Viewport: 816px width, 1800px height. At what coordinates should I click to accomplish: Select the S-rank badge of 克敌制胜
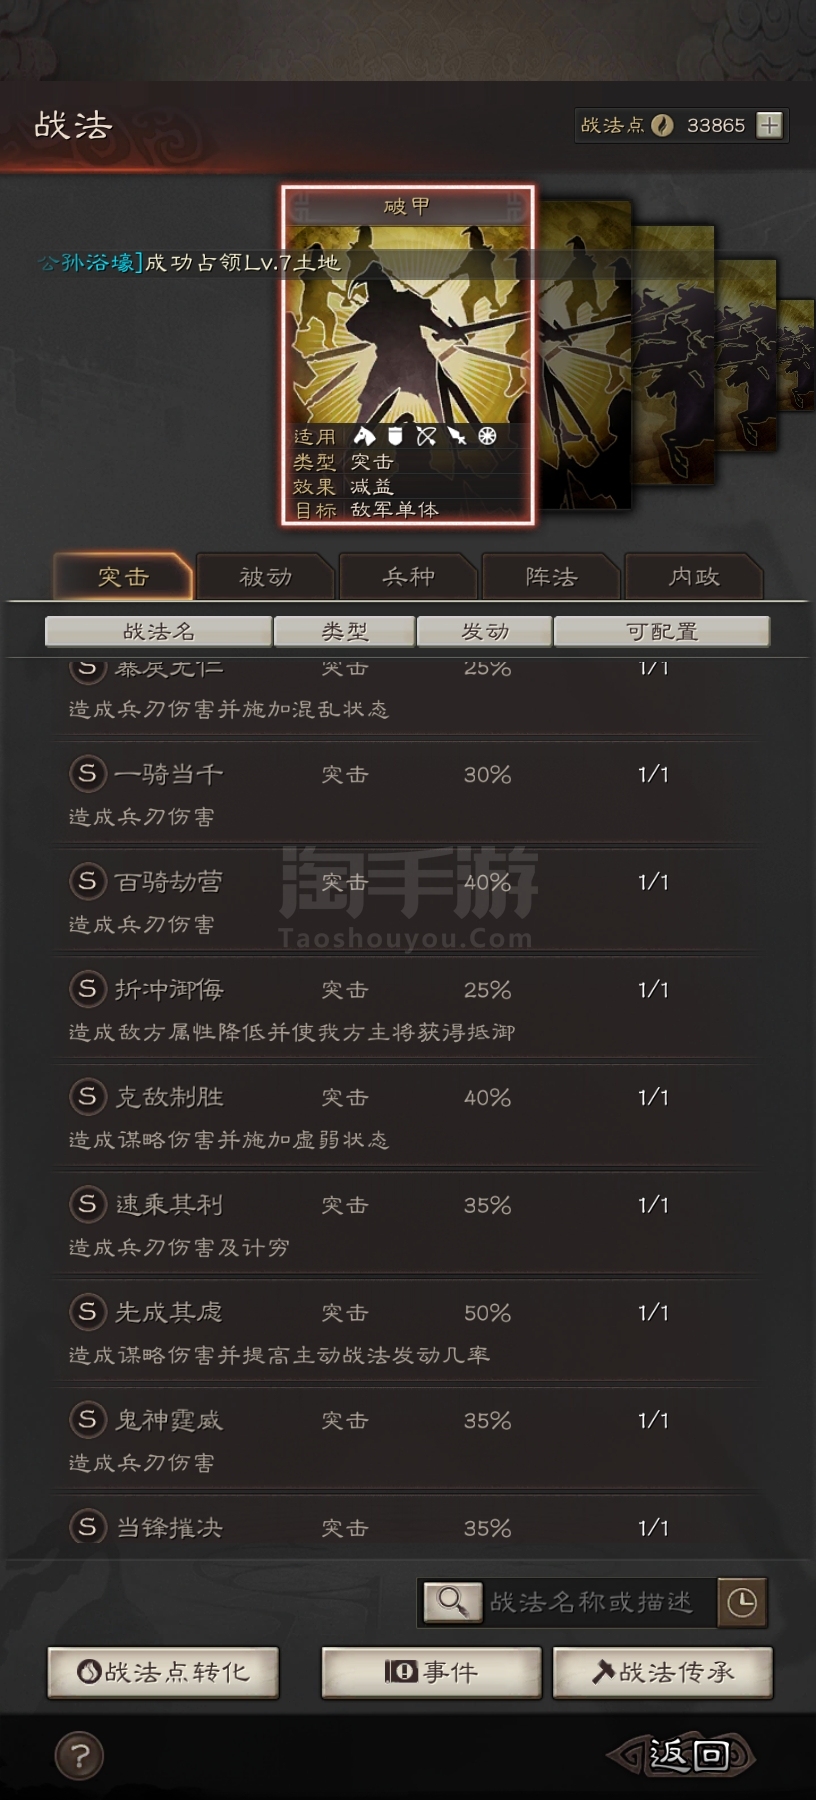tap(87, 1096)
